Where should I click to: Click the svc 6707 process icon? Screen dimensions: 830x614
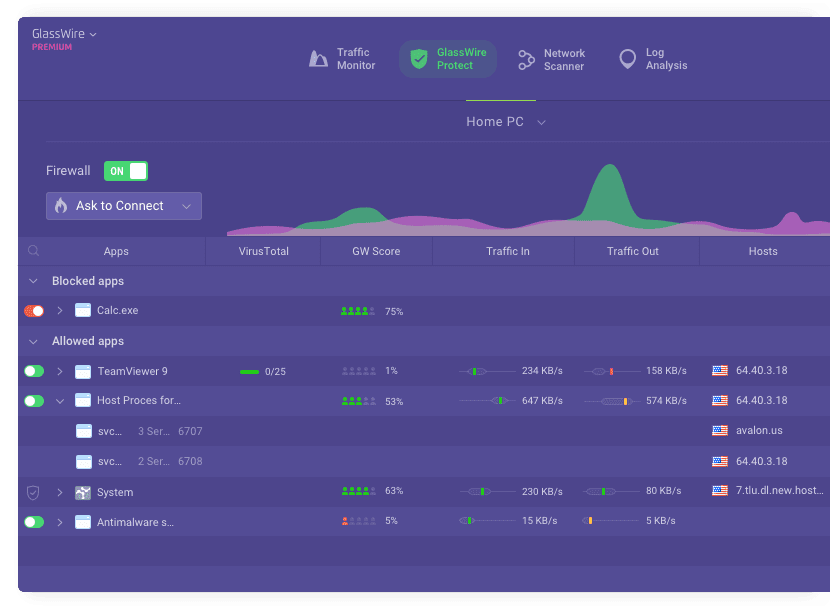pyautogui.click(x=84, y=431)
